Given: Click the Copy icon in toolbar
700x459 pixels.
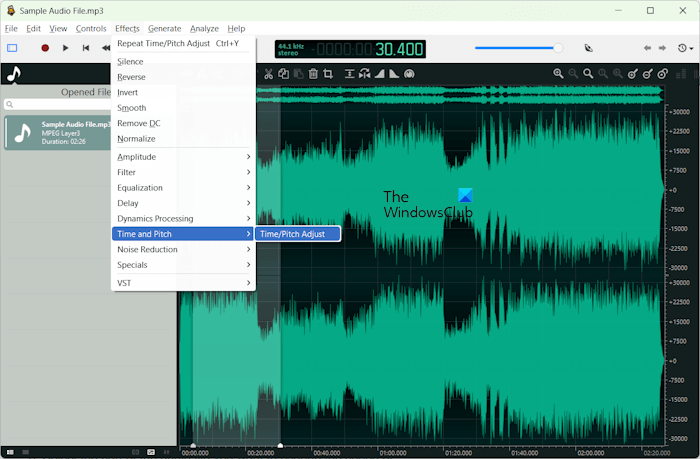Looking at the screenshot, I should 284,74.
